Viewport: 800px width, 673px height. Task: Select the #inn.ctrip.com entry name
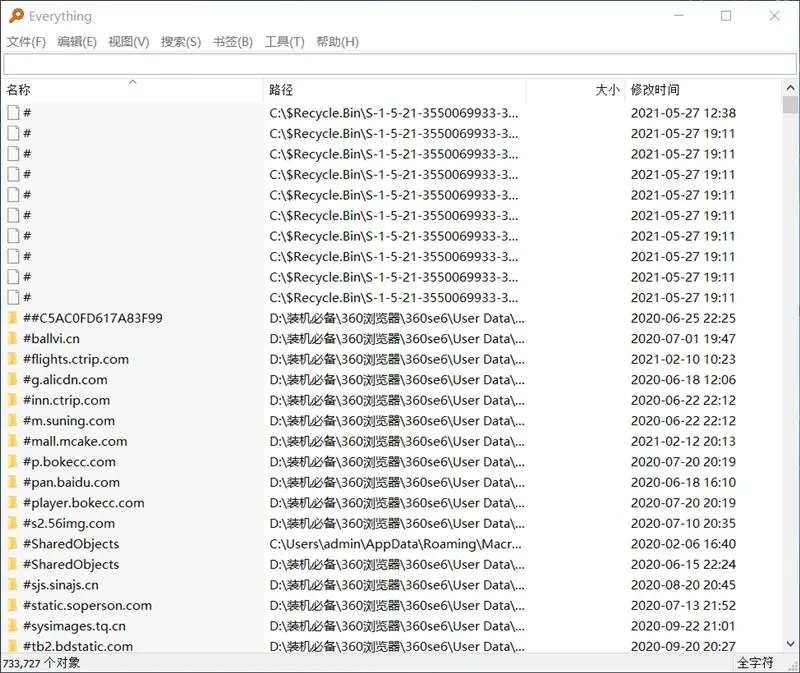(66, 400)
